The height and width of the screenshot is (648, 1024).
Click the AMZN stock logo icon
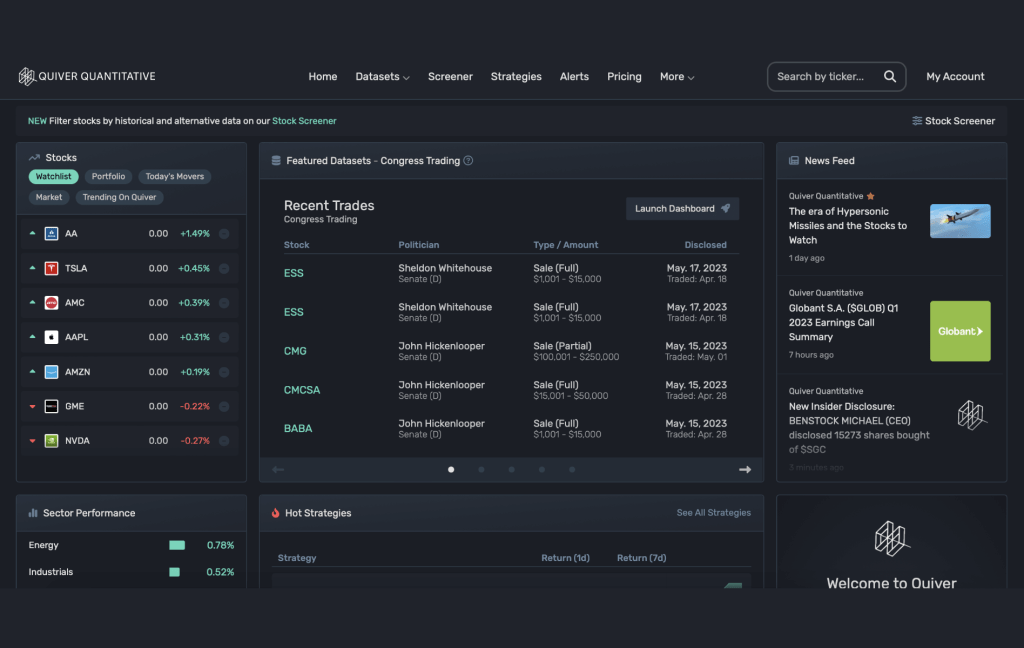[51, 372]
